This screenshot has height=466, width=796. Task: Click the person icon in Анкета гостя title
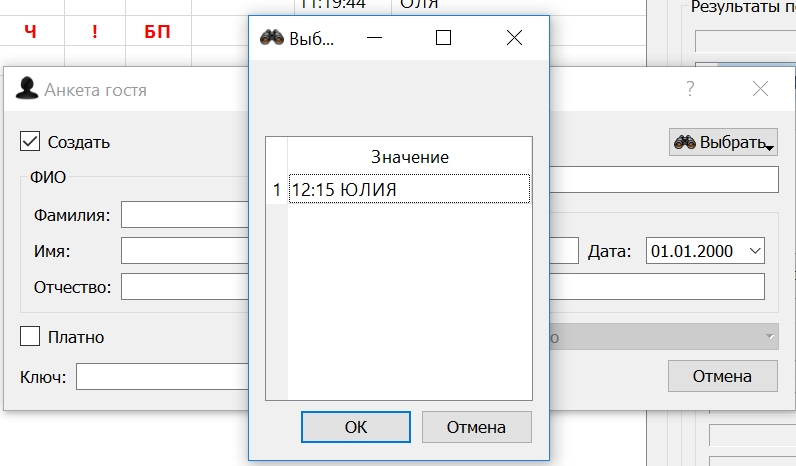tap(27, 88)
